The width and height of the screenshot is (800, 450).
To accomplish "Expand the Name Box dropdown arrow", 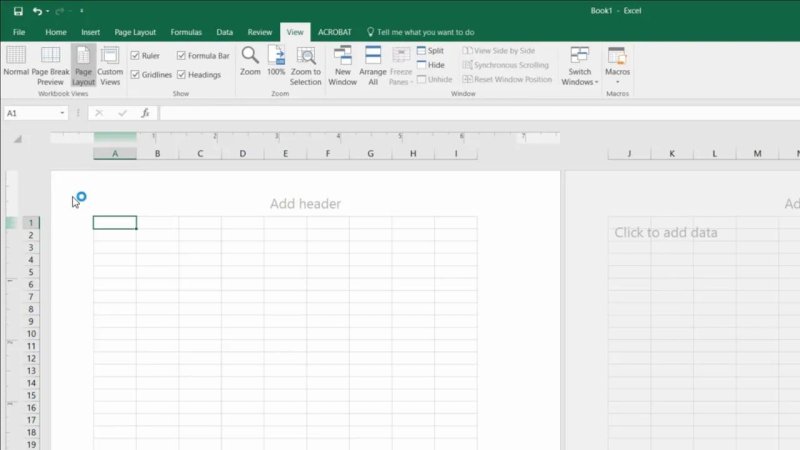I will (x=62, y=113).
